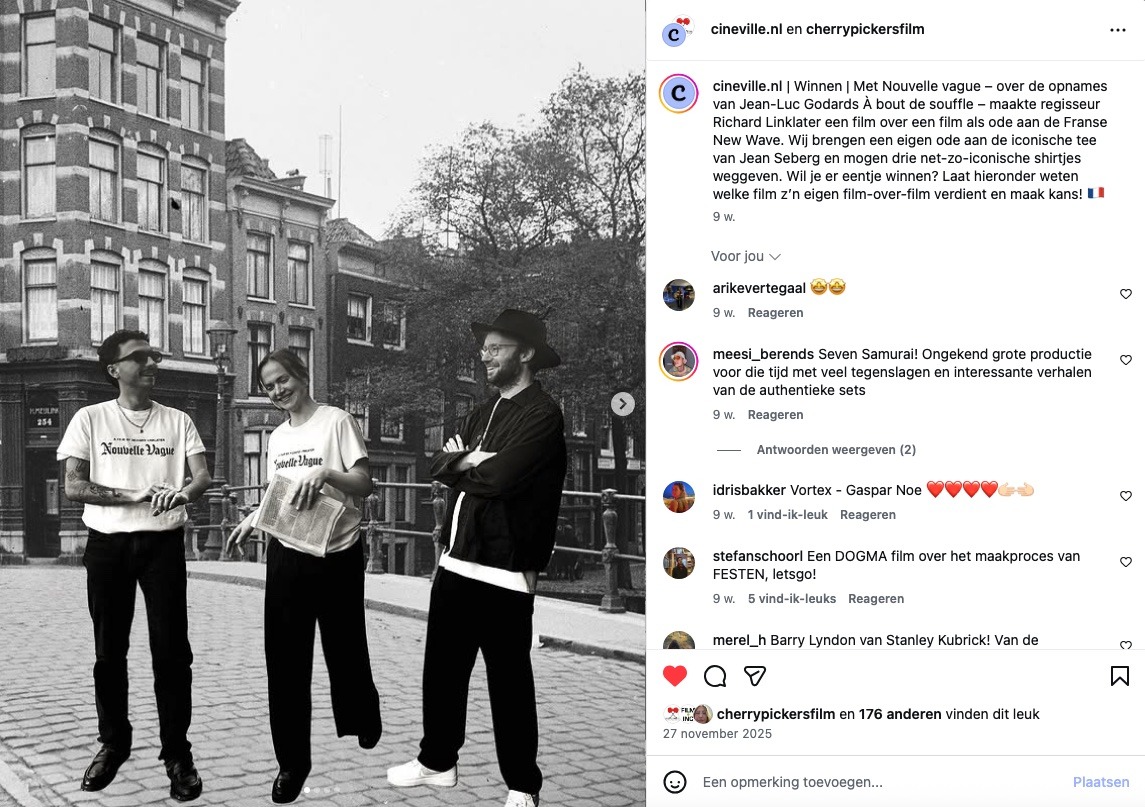View 5 vind-ik-leuks on stefanschoorl comment
This screenshot has height=807, width=1145.
coord(792,599)
